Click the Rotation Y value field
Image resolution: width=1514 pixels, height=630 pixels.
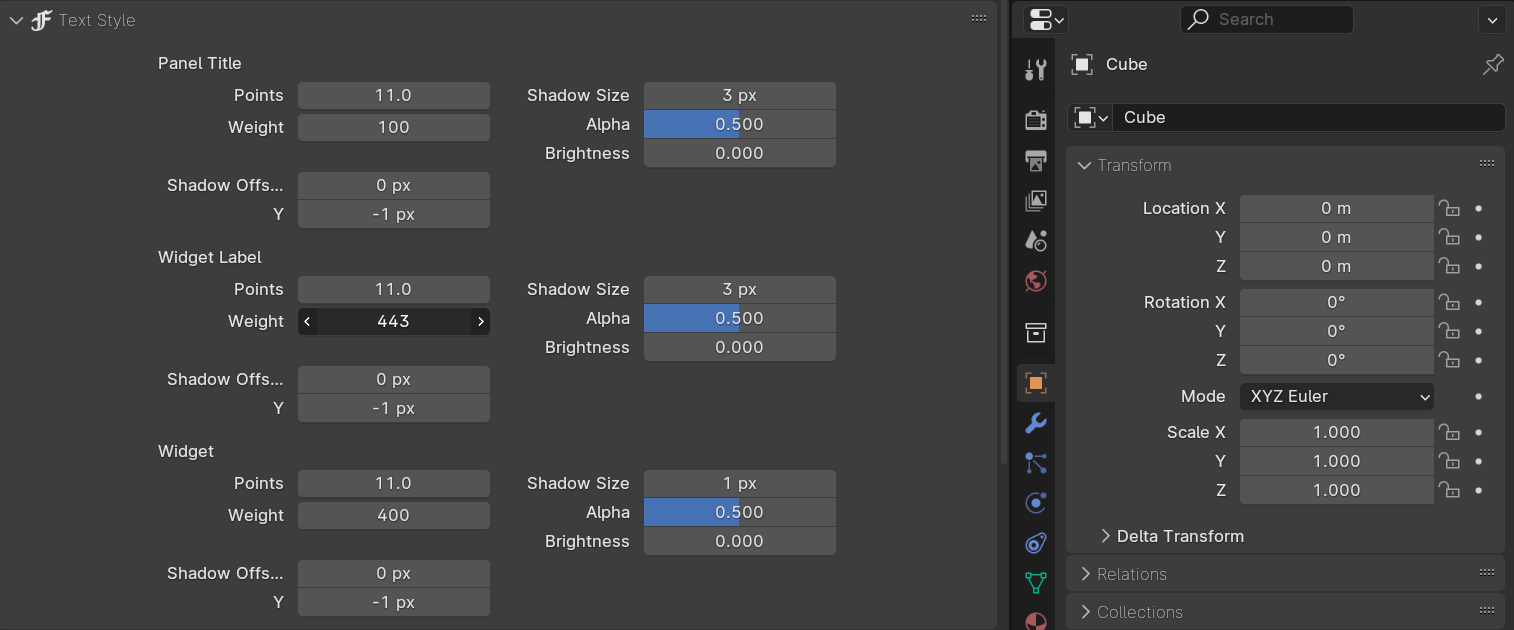coord(1337,331)
